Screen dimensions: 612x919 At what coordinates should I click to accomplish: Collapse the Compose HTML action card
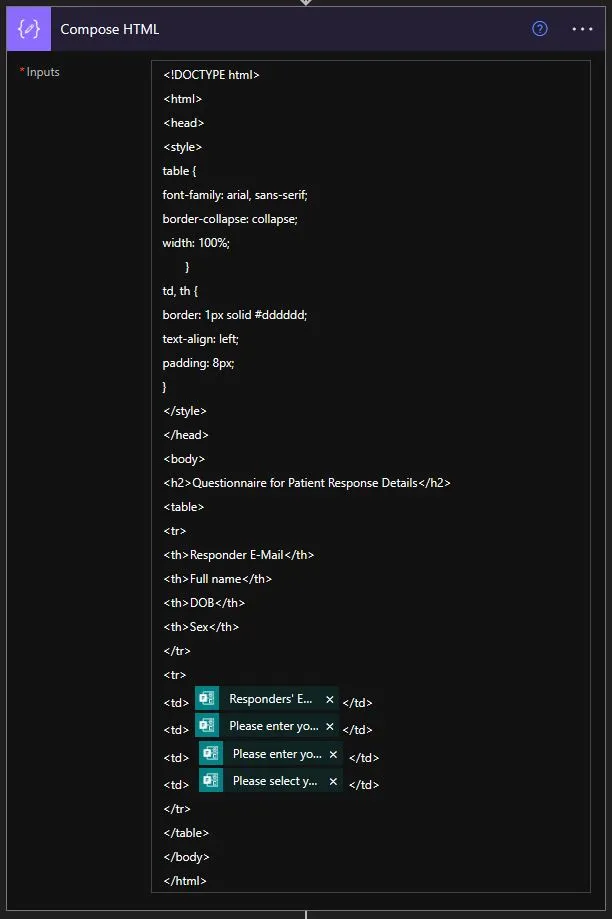pyautogui.click(x=110, y=29)
